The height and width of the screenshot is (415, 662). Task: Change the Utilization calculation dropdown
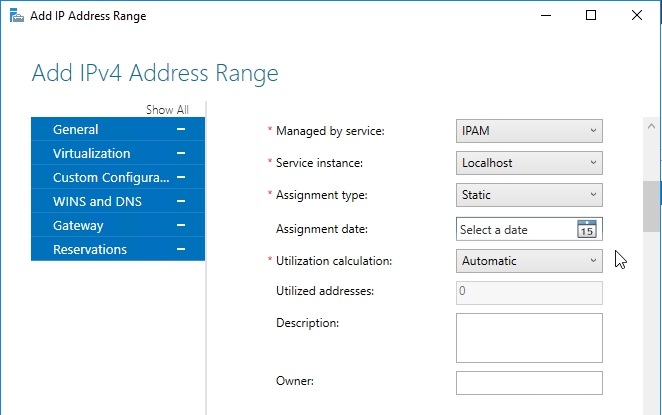tap(529, 261)
